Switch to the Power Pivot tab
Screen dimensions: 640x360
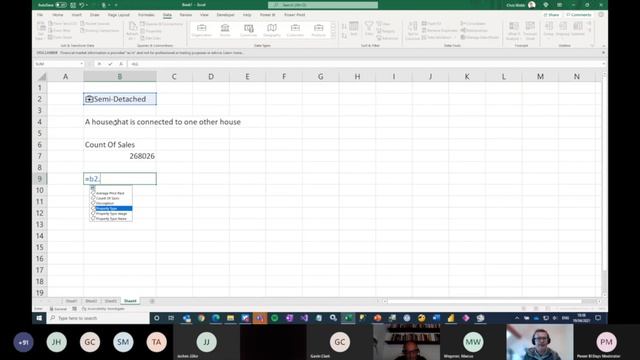295,15
